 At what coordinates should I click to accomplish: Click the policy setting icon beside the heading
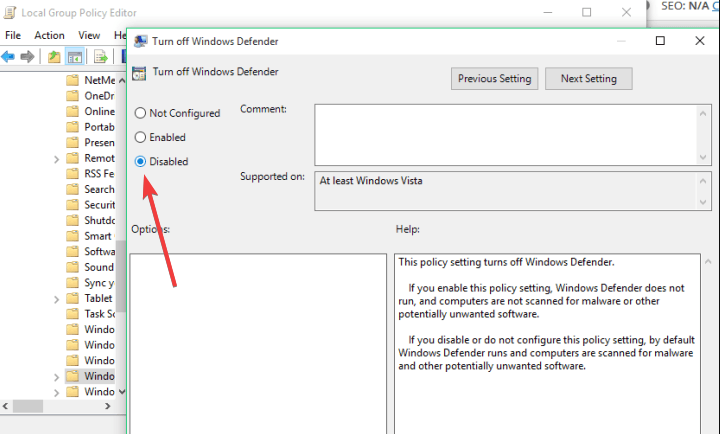(139, 73)
